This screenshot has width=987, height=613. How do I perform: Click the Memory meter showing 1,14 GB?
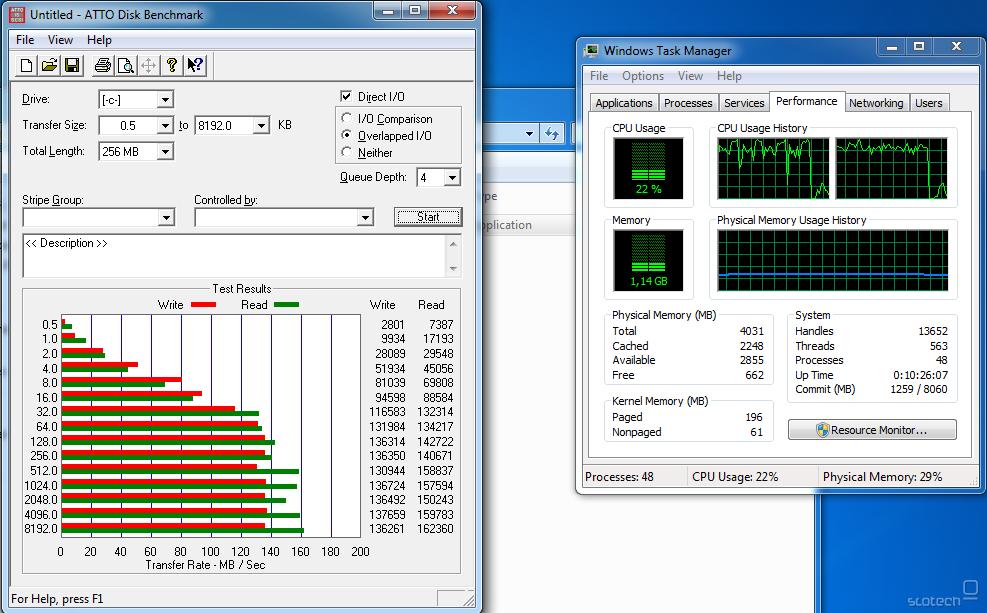pos(648,261)
